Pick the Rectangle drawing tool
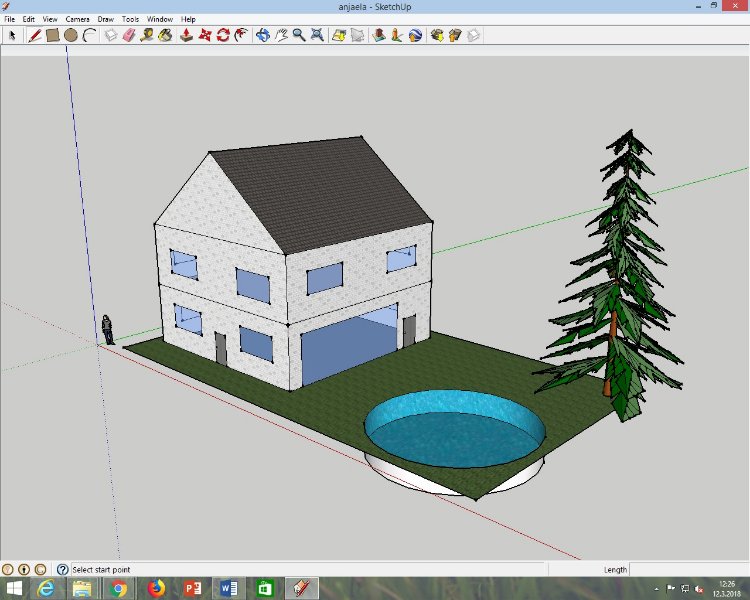The height and width of the screenshot is (600, 750). (x=52, y=35)
